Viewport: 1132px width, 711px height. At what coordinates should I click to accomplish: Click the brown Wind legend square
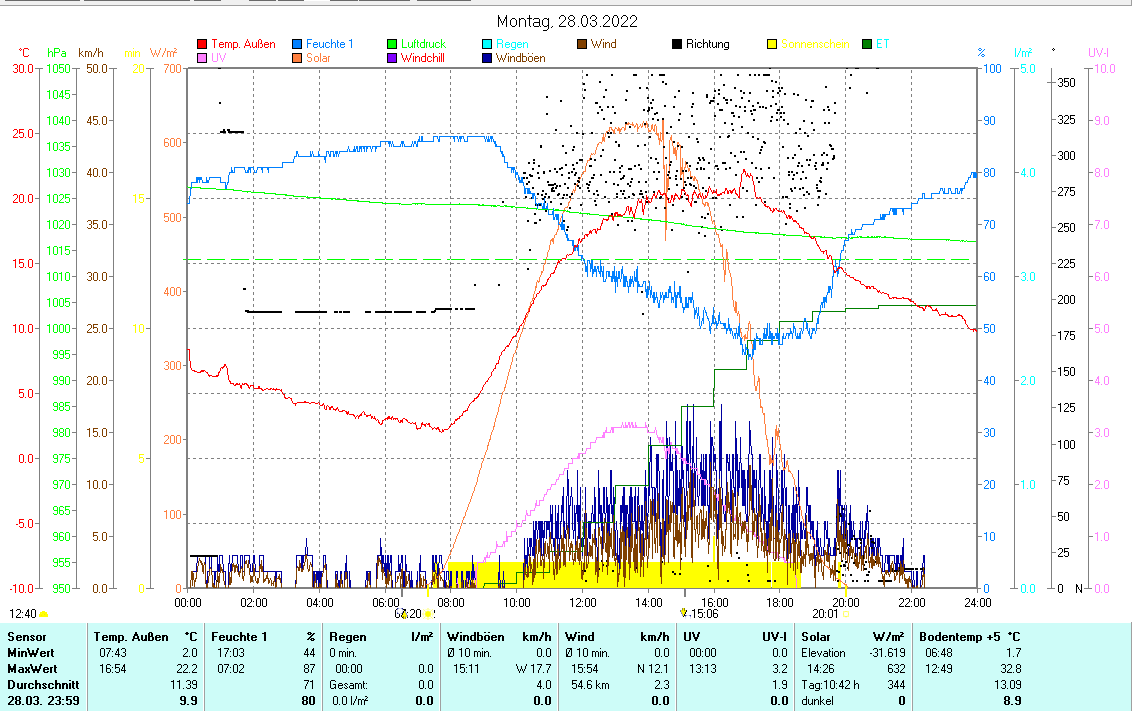tap(582, 44)
